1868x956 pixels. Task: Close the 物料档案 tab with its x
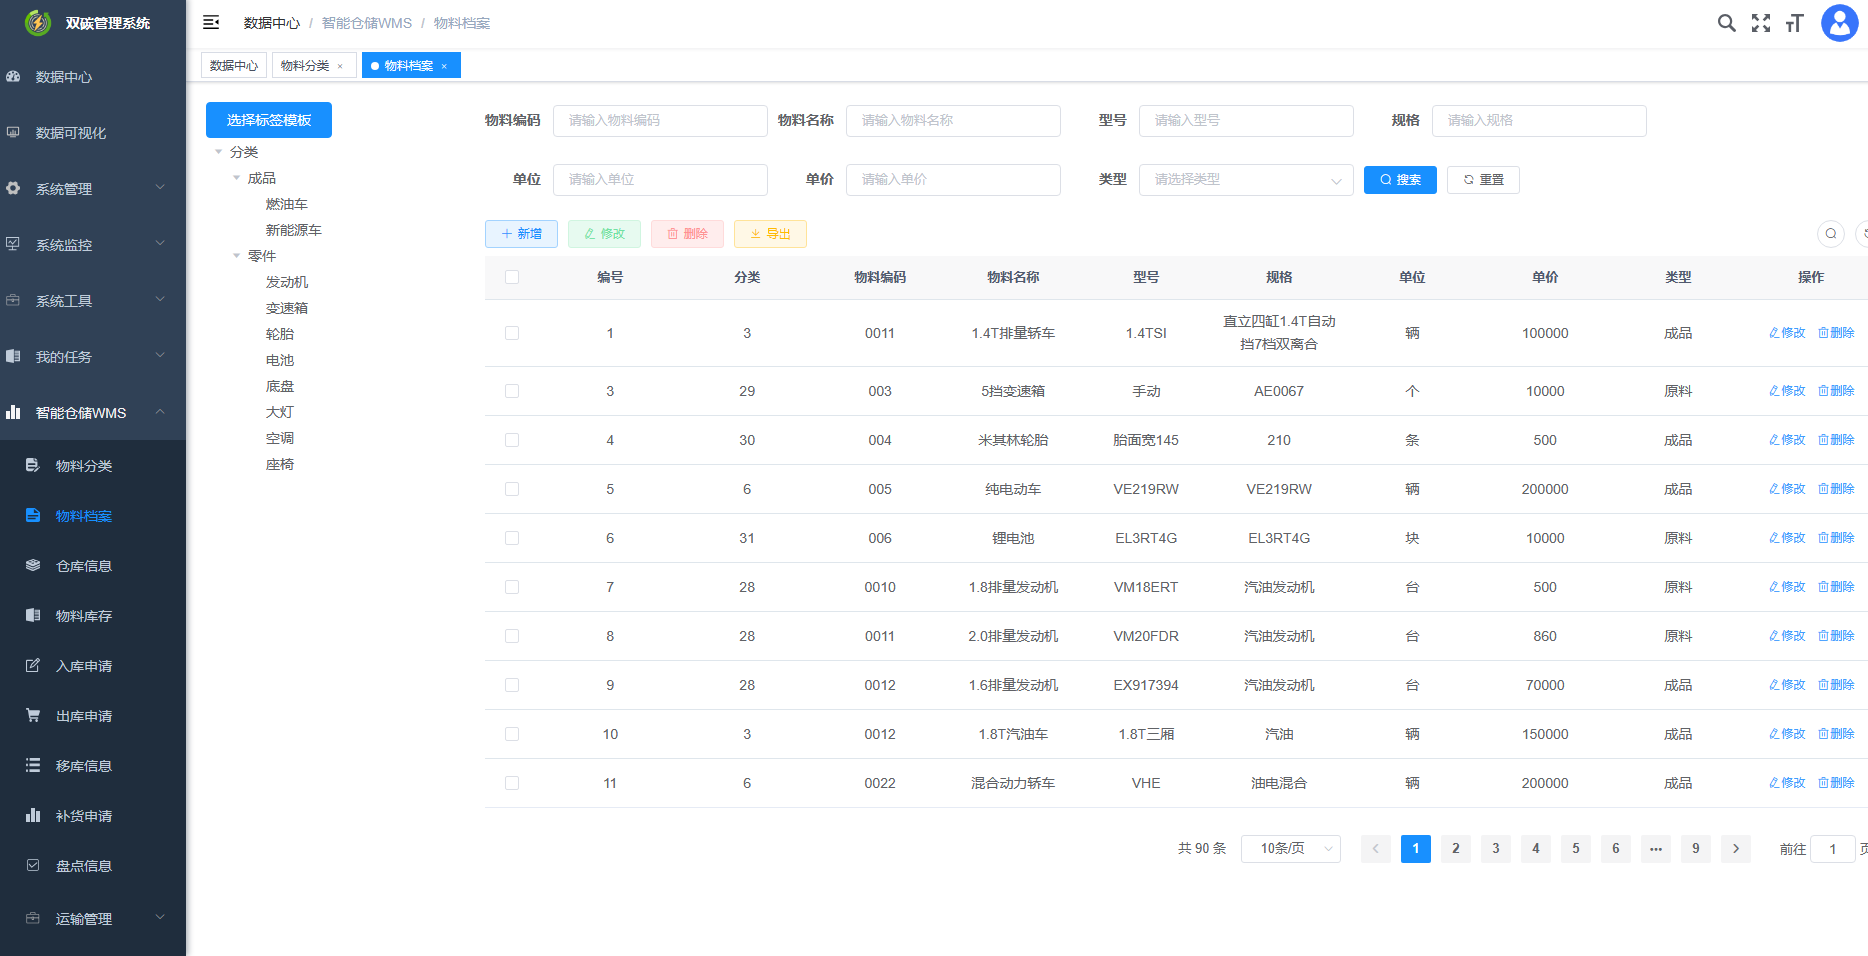coord(444,66)
